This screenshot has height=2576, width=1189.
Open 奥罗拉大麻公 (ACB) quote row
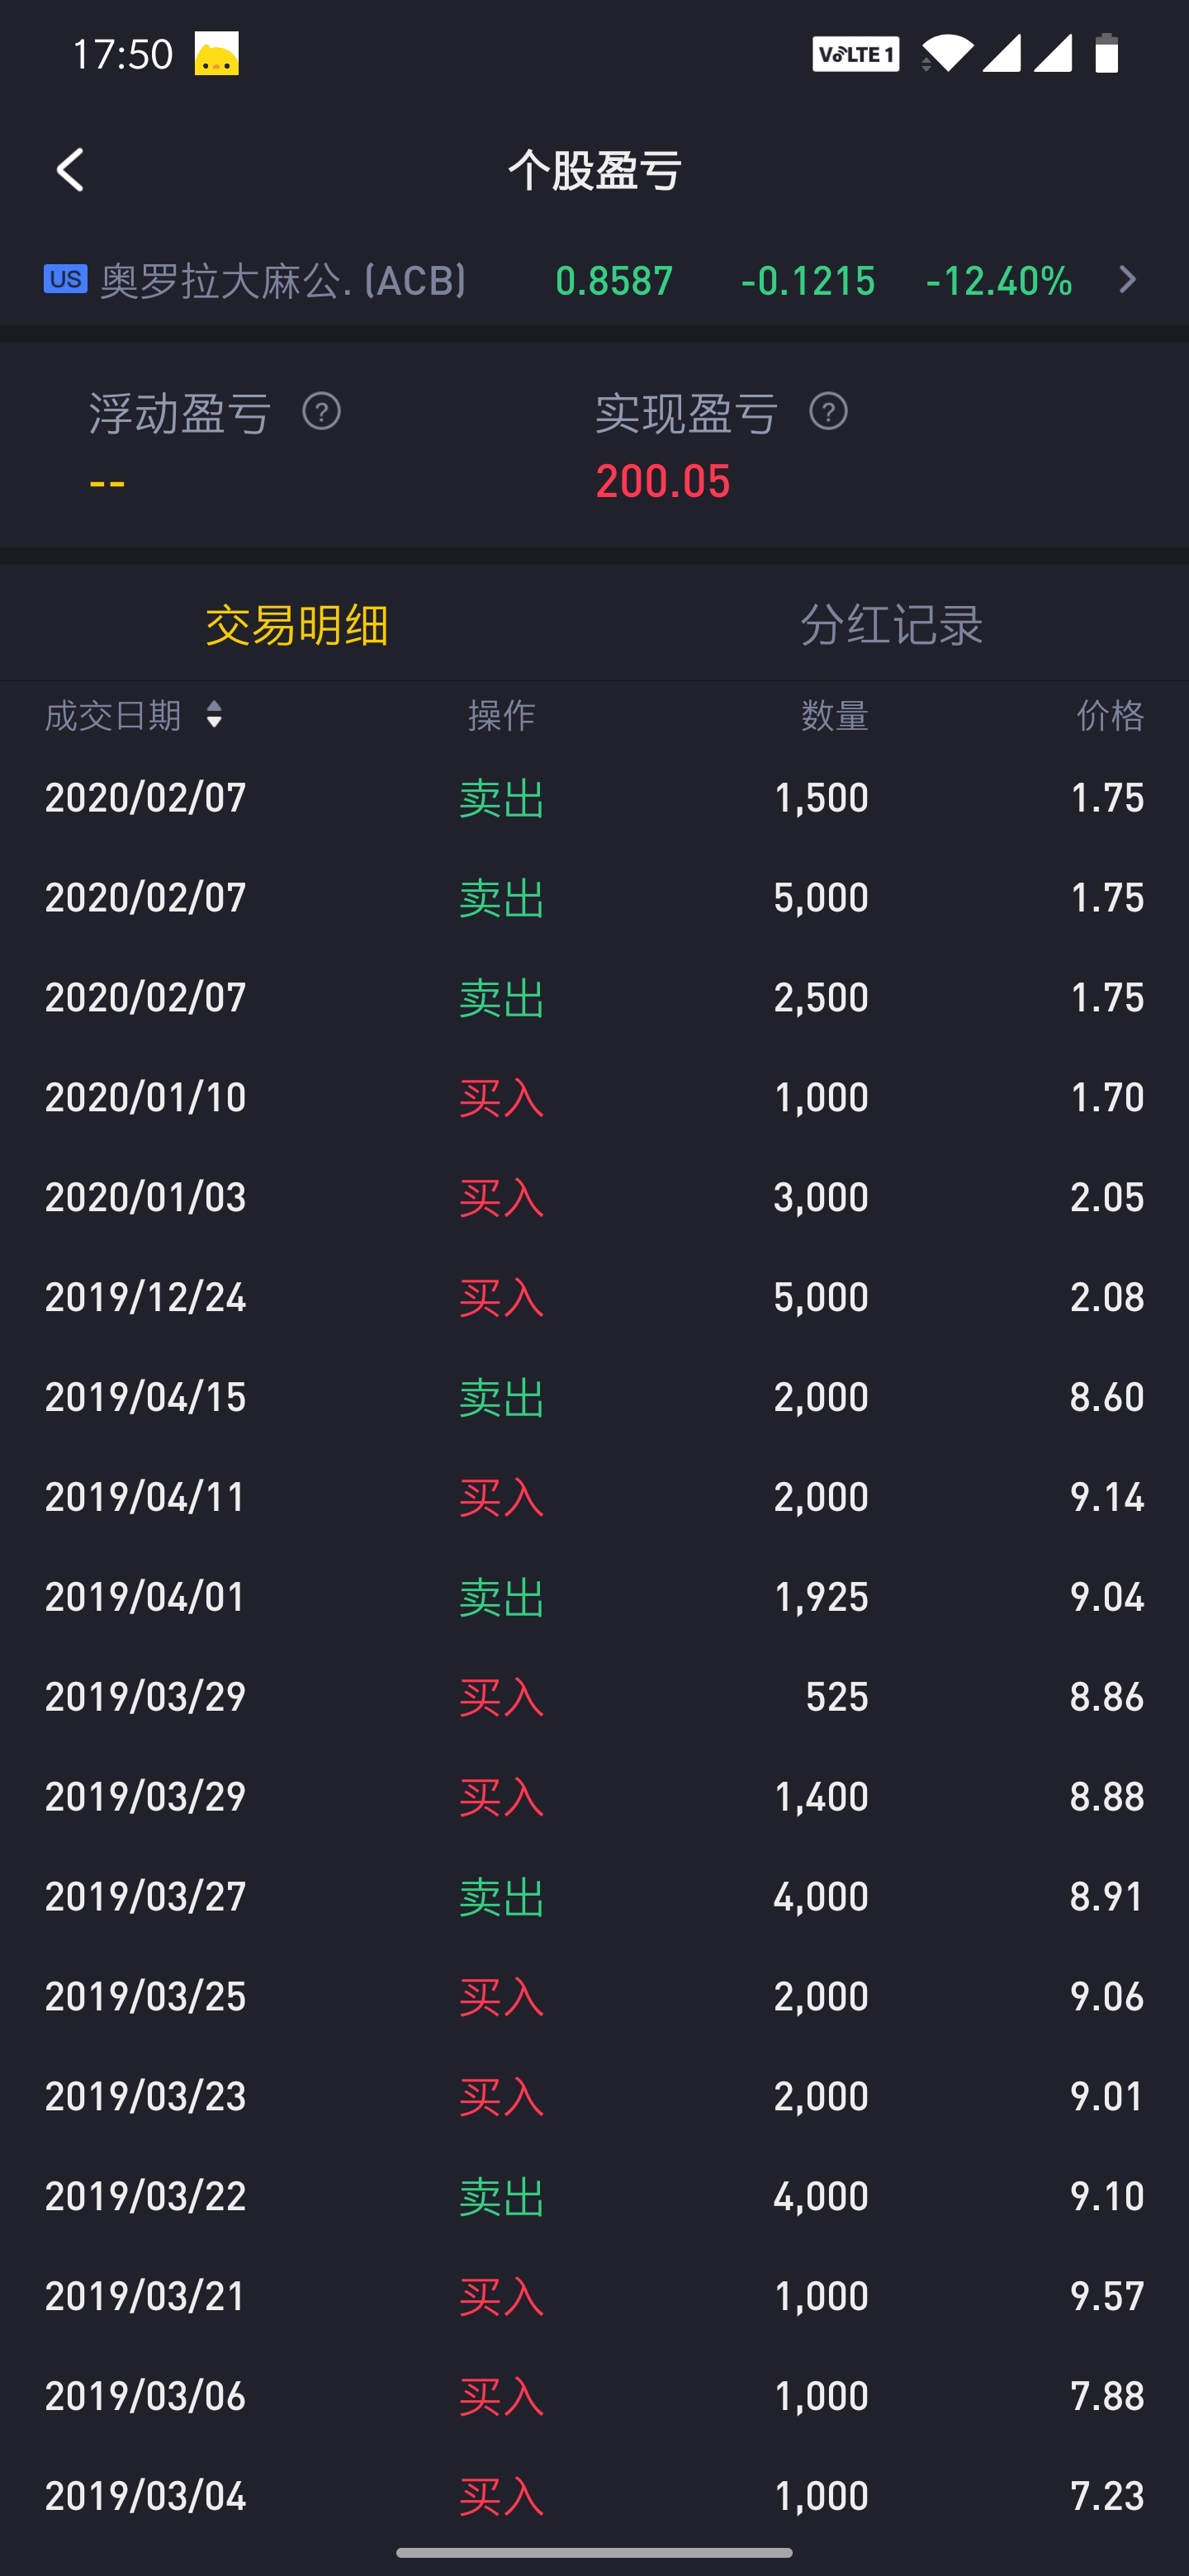[594, 280]
